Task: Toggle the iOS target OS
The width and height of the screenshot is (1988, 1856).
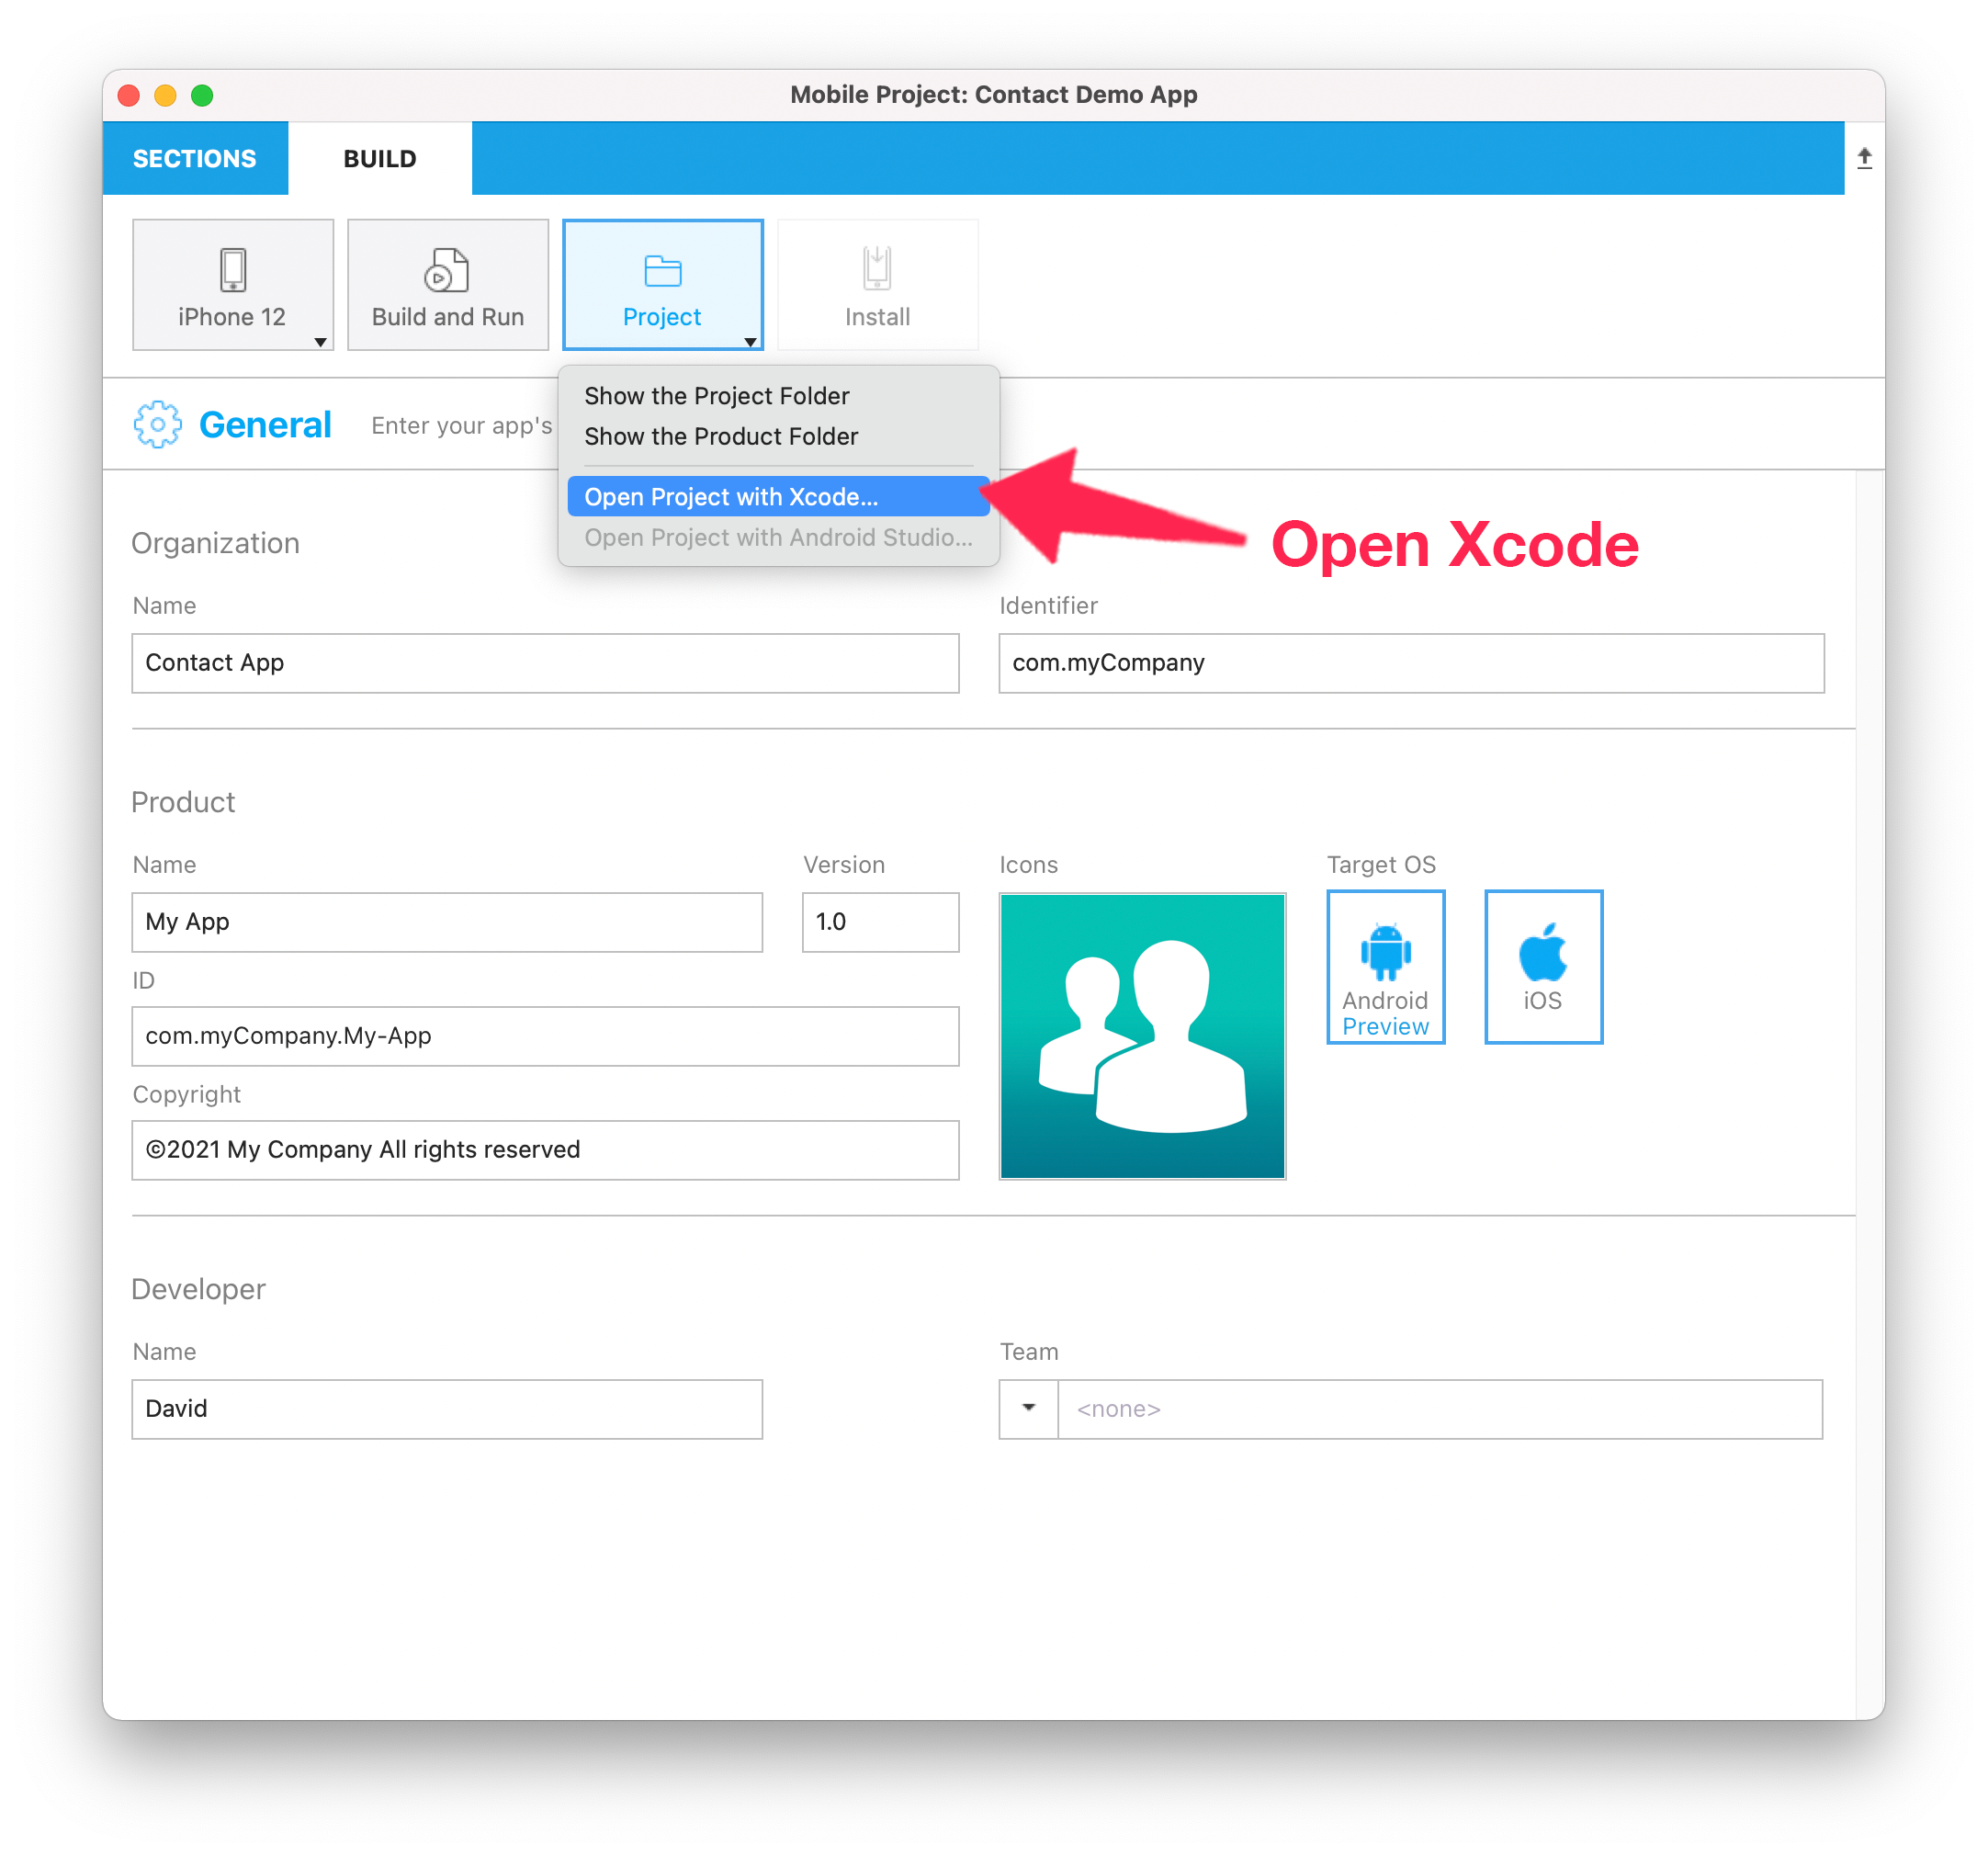Action: pos(1543,966)
